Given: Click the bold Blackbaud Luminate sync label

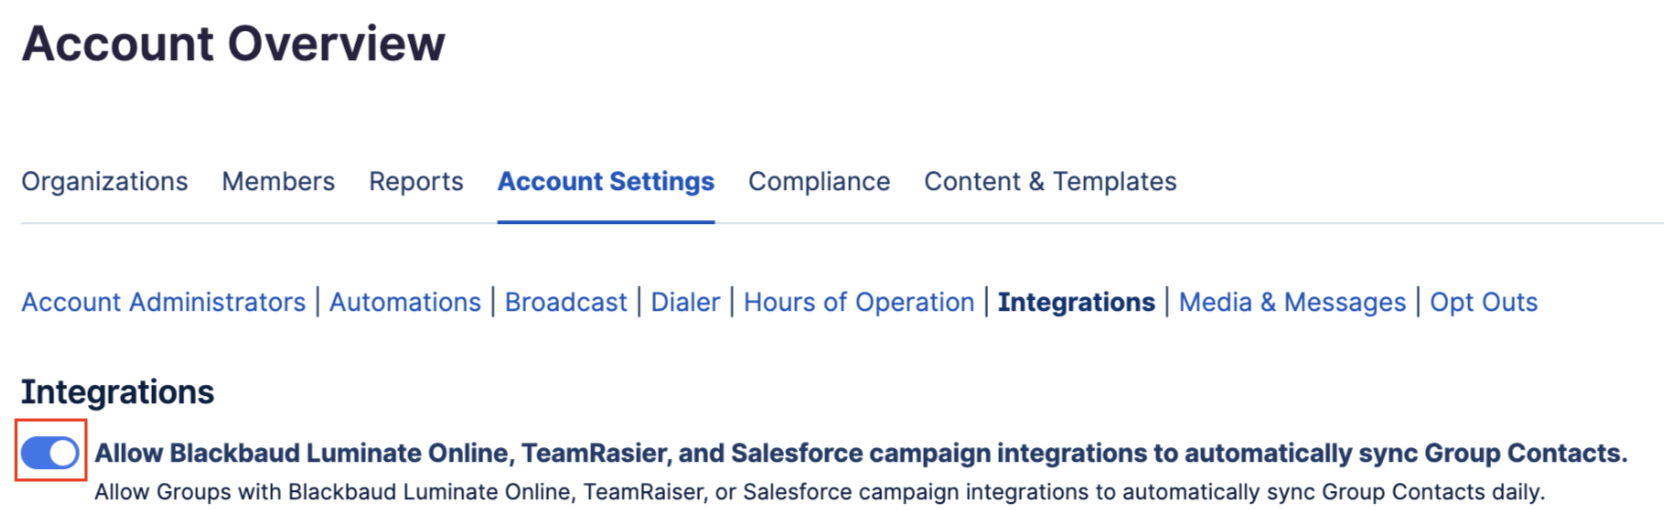Looking at the screenshot, I should tap(861, 453).
